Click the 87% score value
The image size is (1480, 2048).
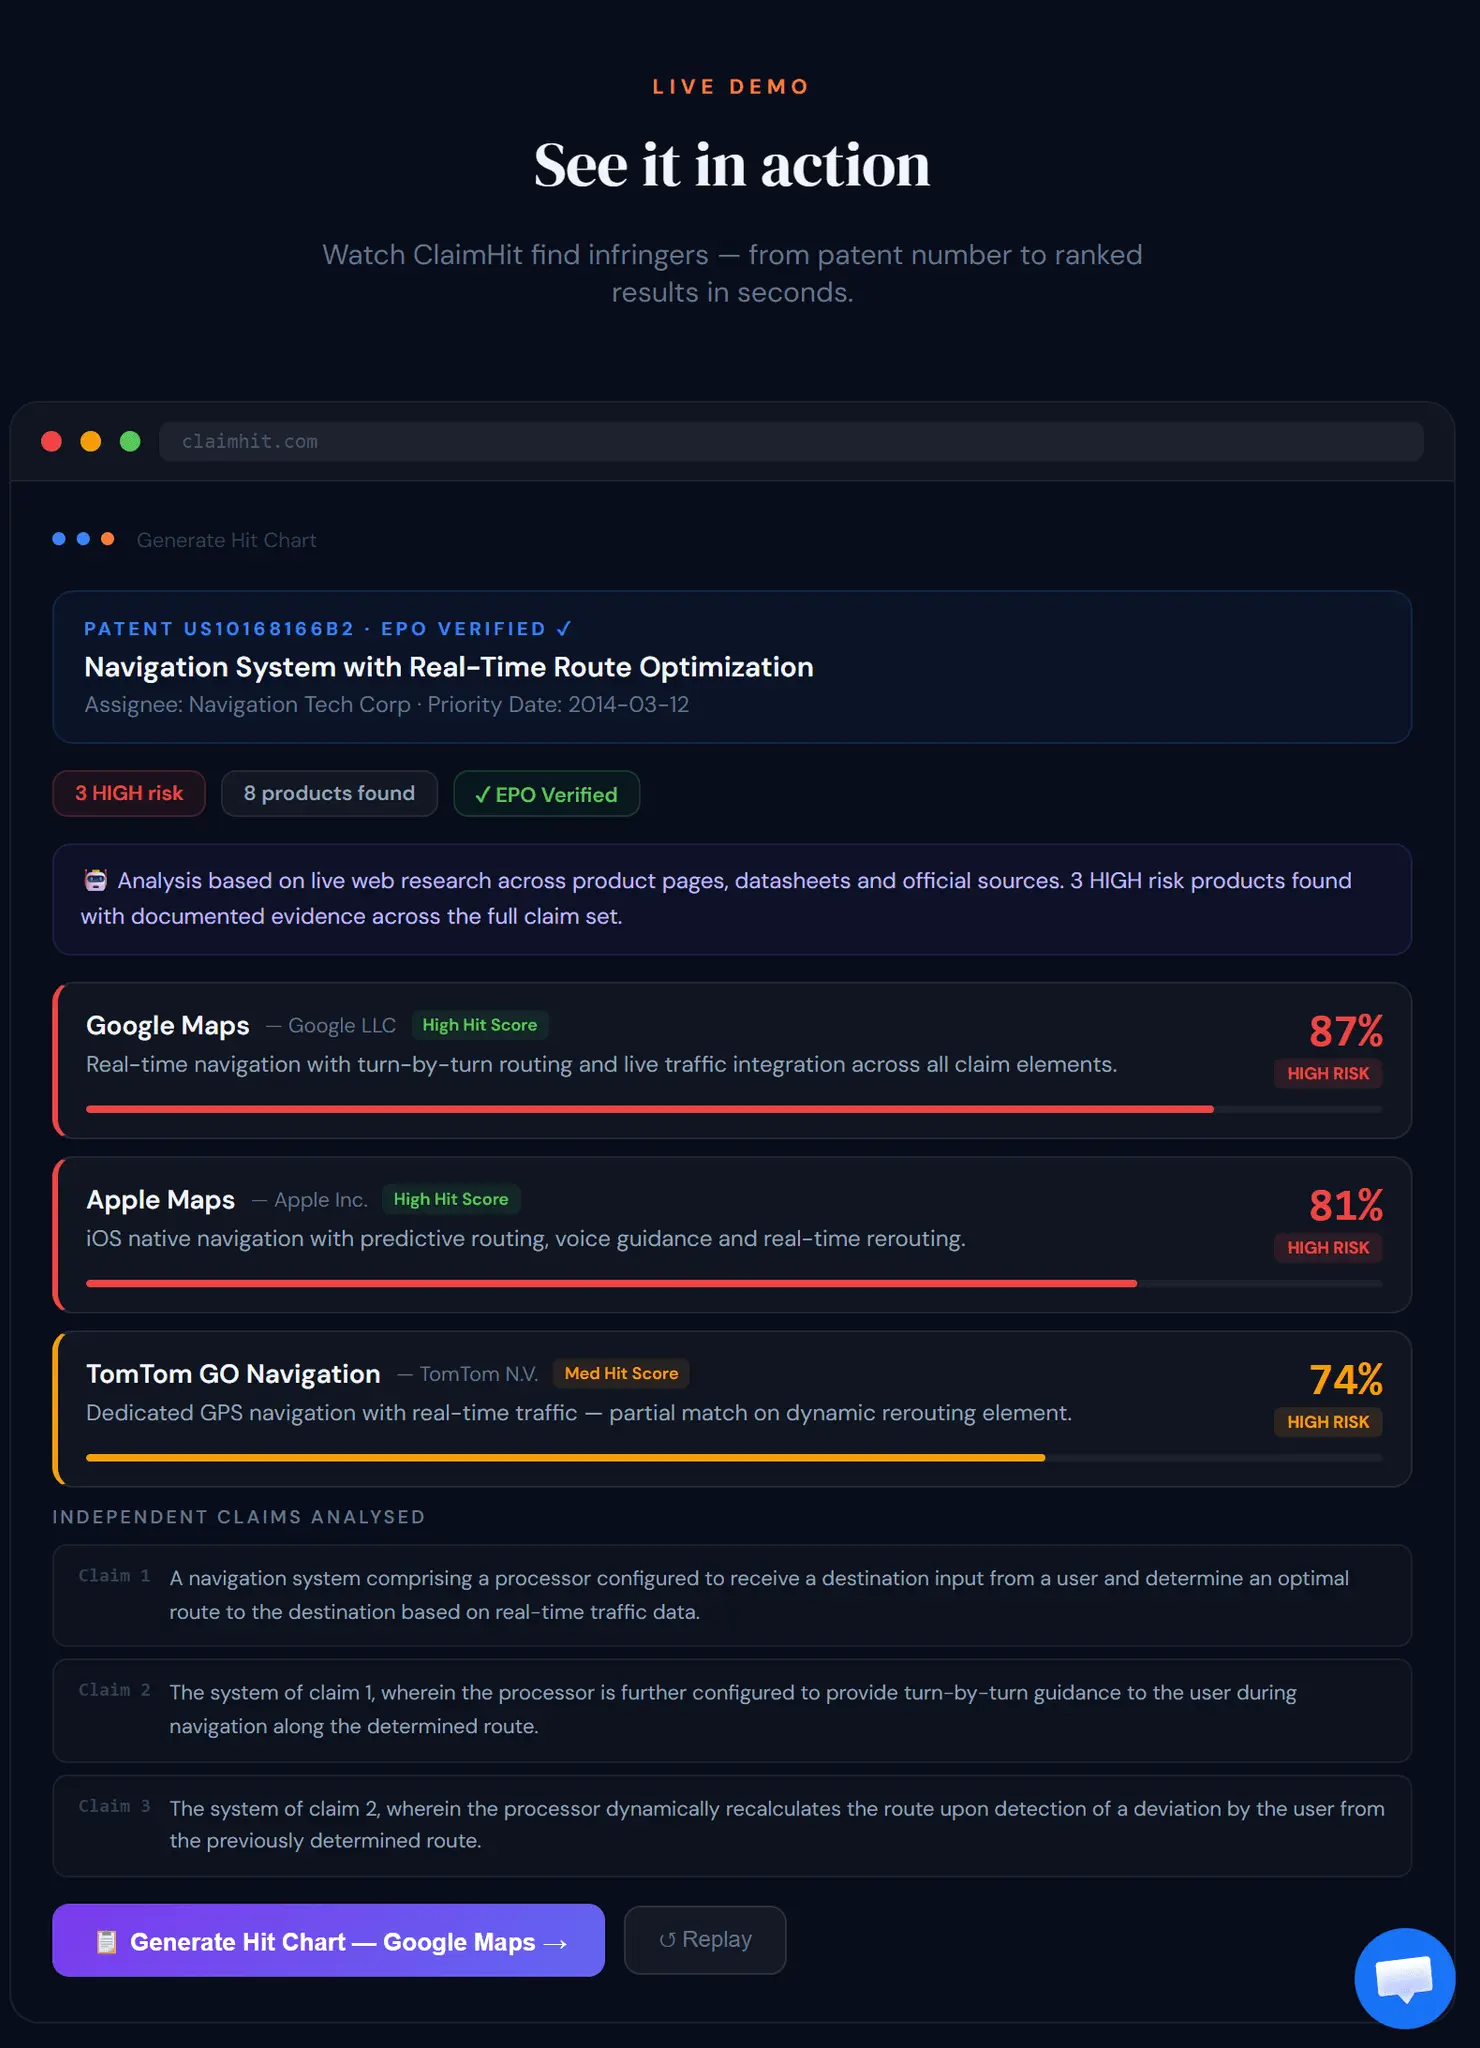1346,1030
